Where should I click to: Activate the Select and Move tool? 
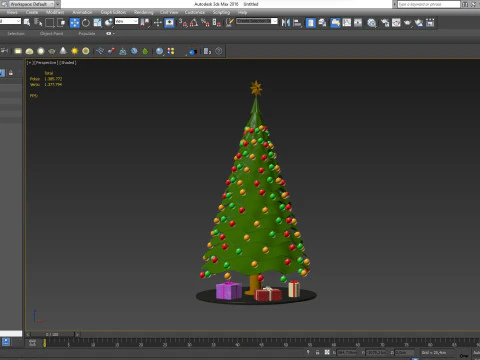tap(74, 22)
